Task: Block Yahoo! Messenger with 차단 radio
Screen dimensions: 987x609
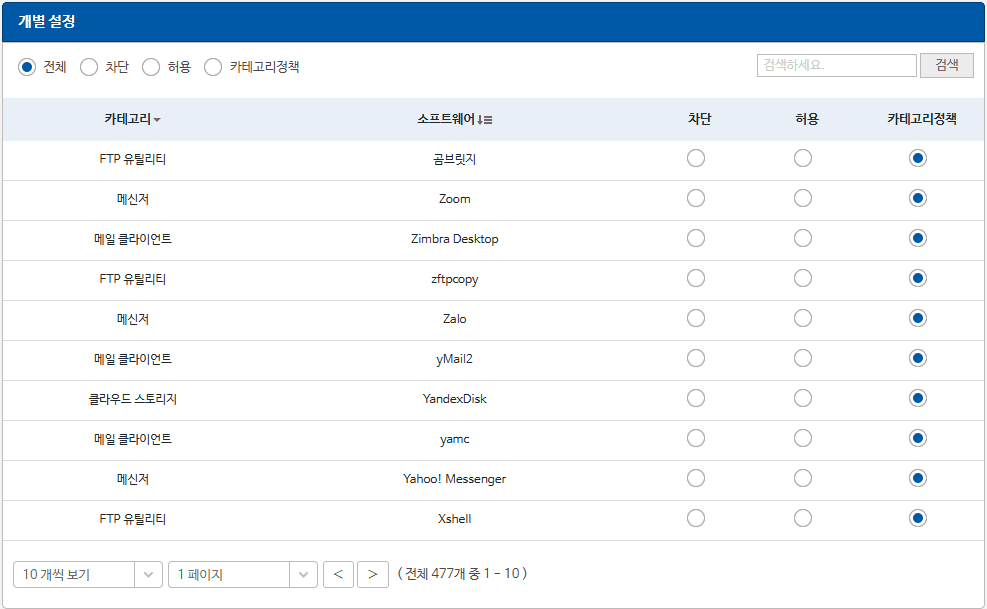Action: [696, 478]
